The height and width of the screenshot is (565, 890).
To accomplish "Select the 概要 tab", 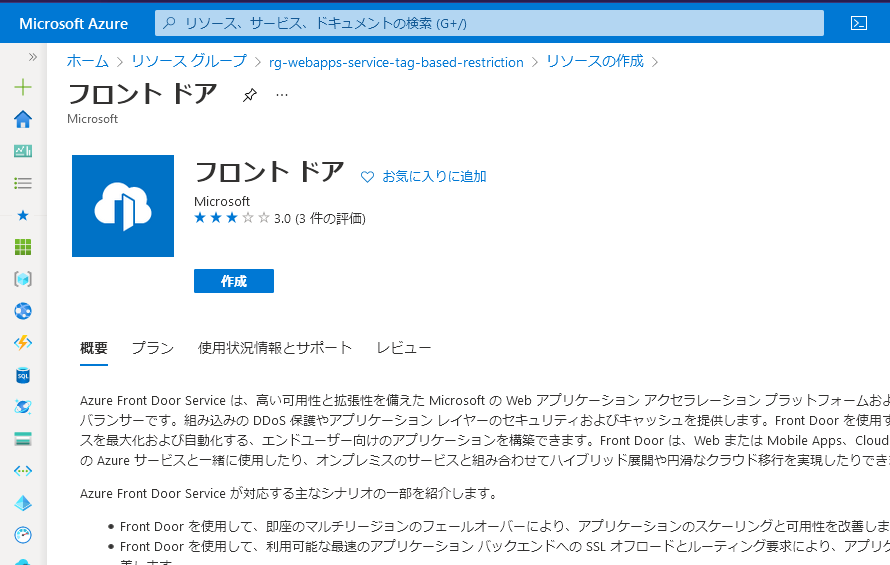I will click(x=94, y=348).
